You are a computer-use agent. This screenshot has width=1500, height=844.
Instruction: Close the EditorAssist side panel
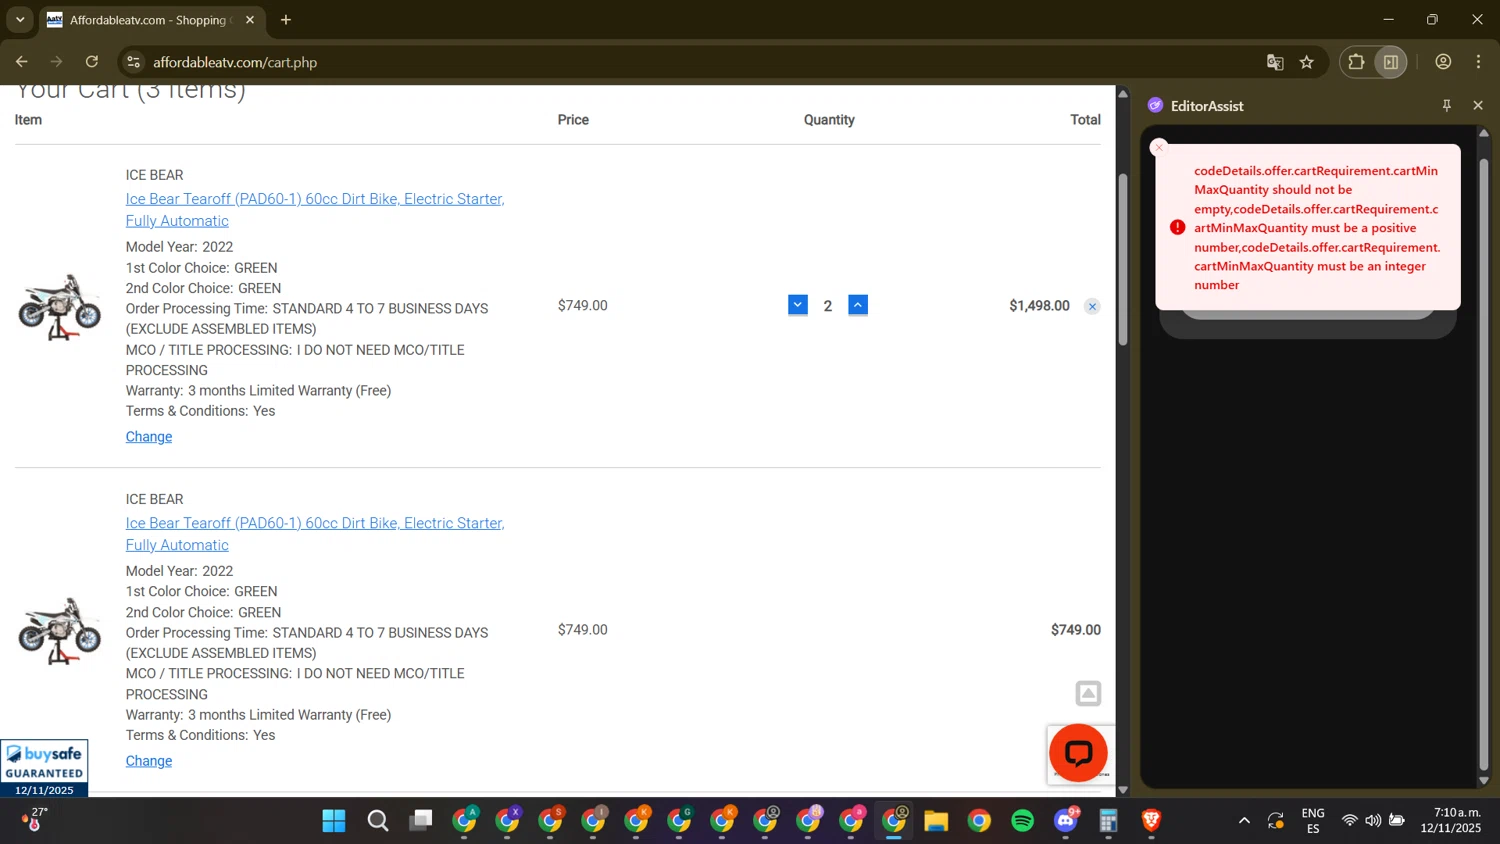(1478, 105)
